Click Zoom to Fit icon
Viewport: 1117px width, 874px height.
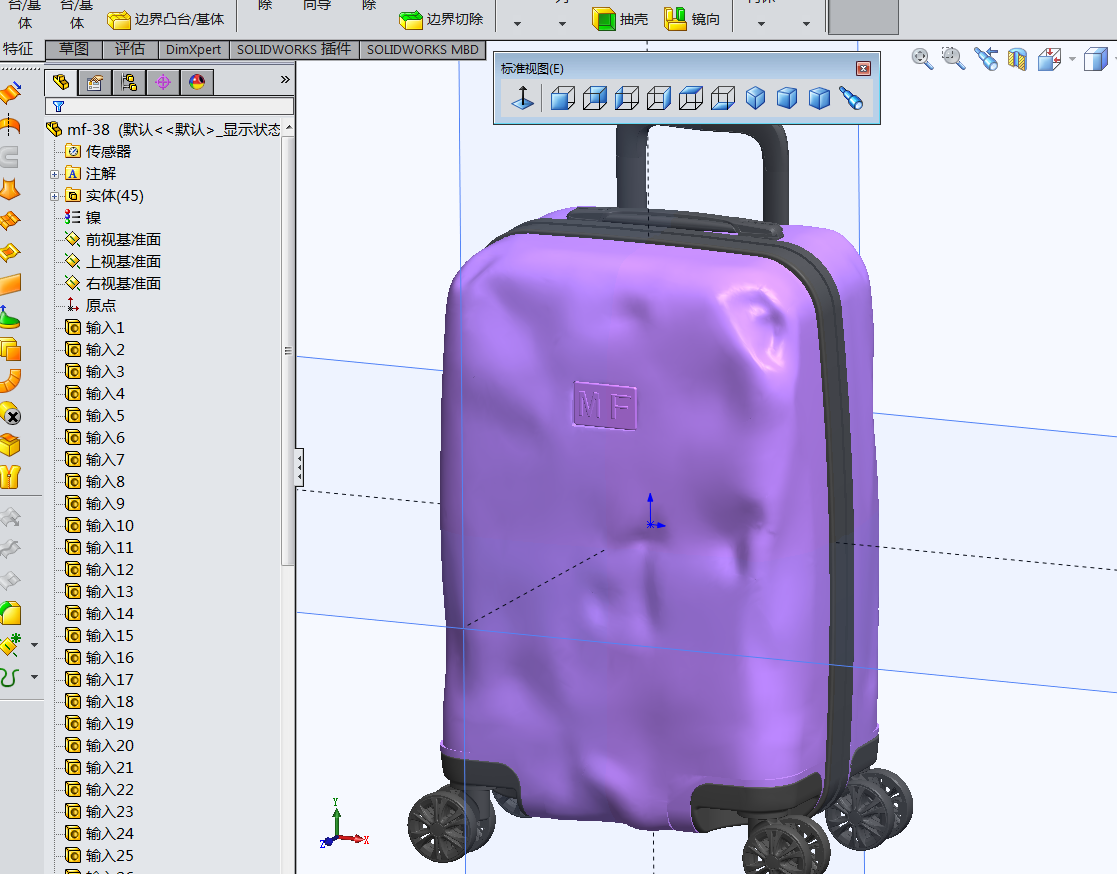923,58
